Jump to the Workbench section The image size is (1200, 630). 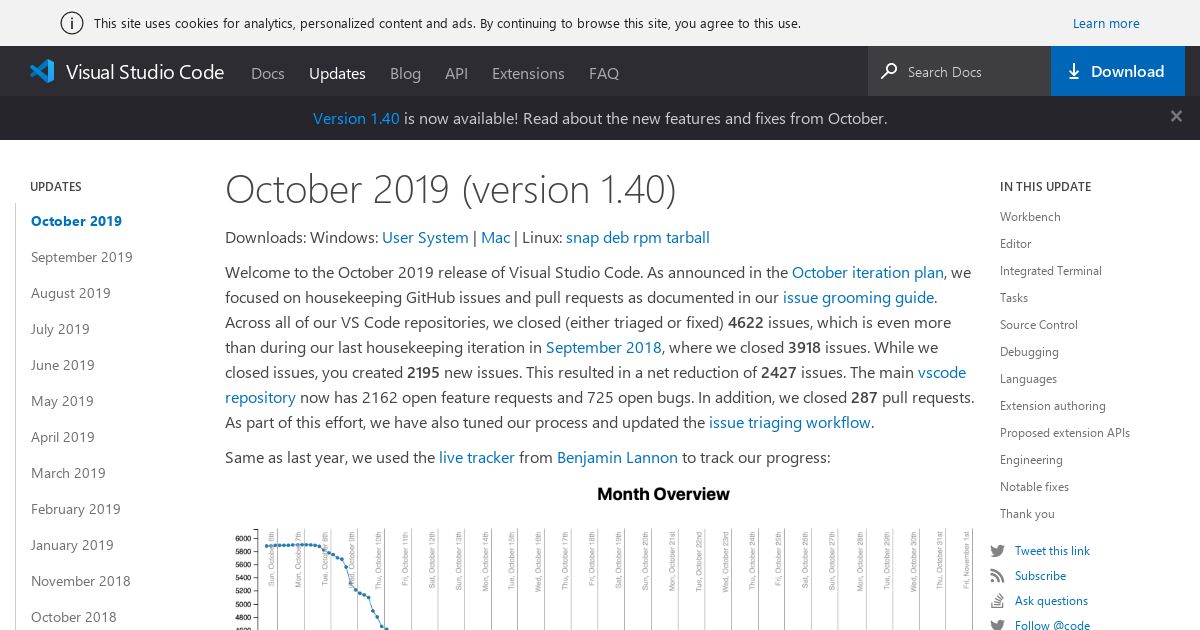click(1030, 217)
